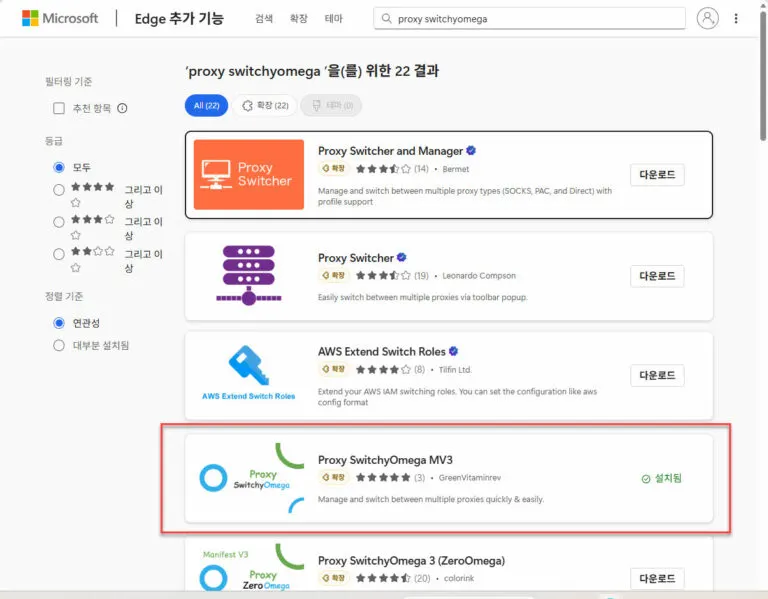Click publisher name GreenVitaminrev
The height and width of the screenshot is (599, 768).
[x=470, y=478]
